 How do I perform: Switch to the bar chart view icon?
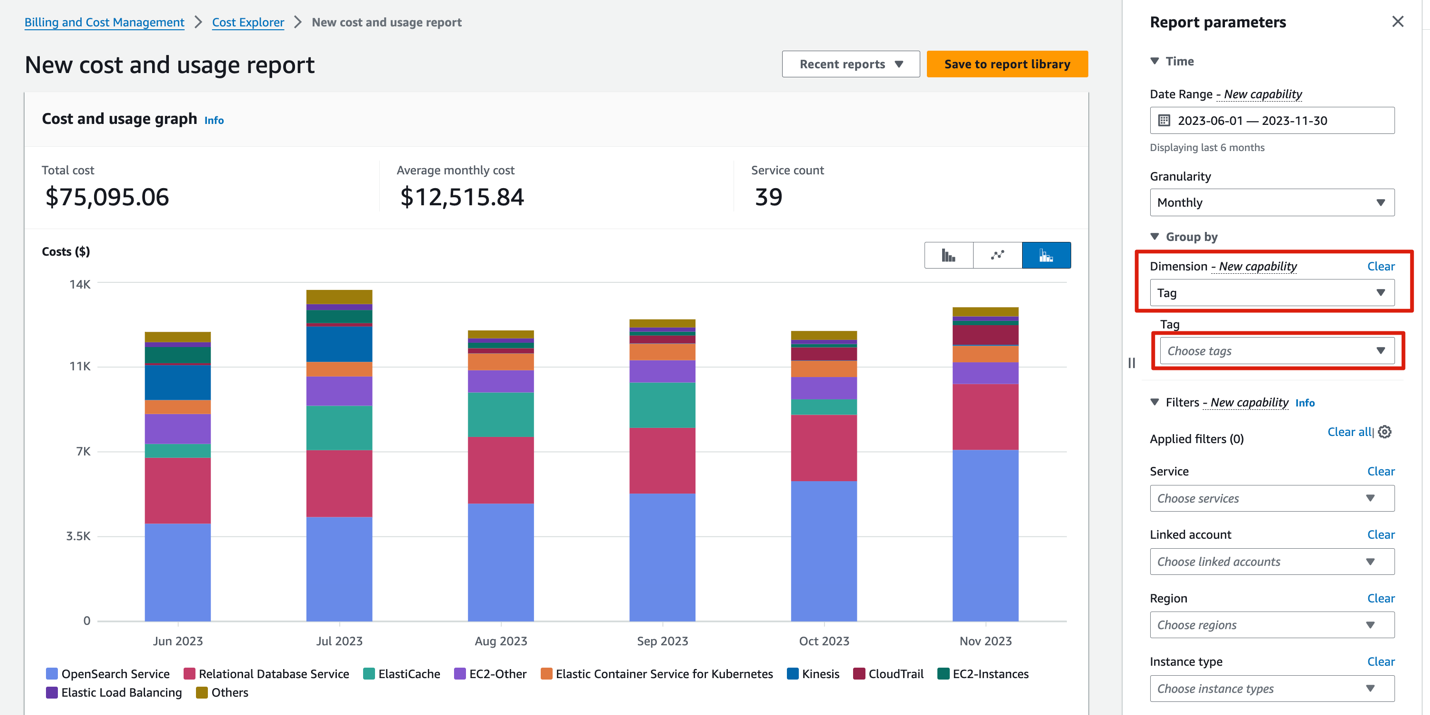[948, 256]
